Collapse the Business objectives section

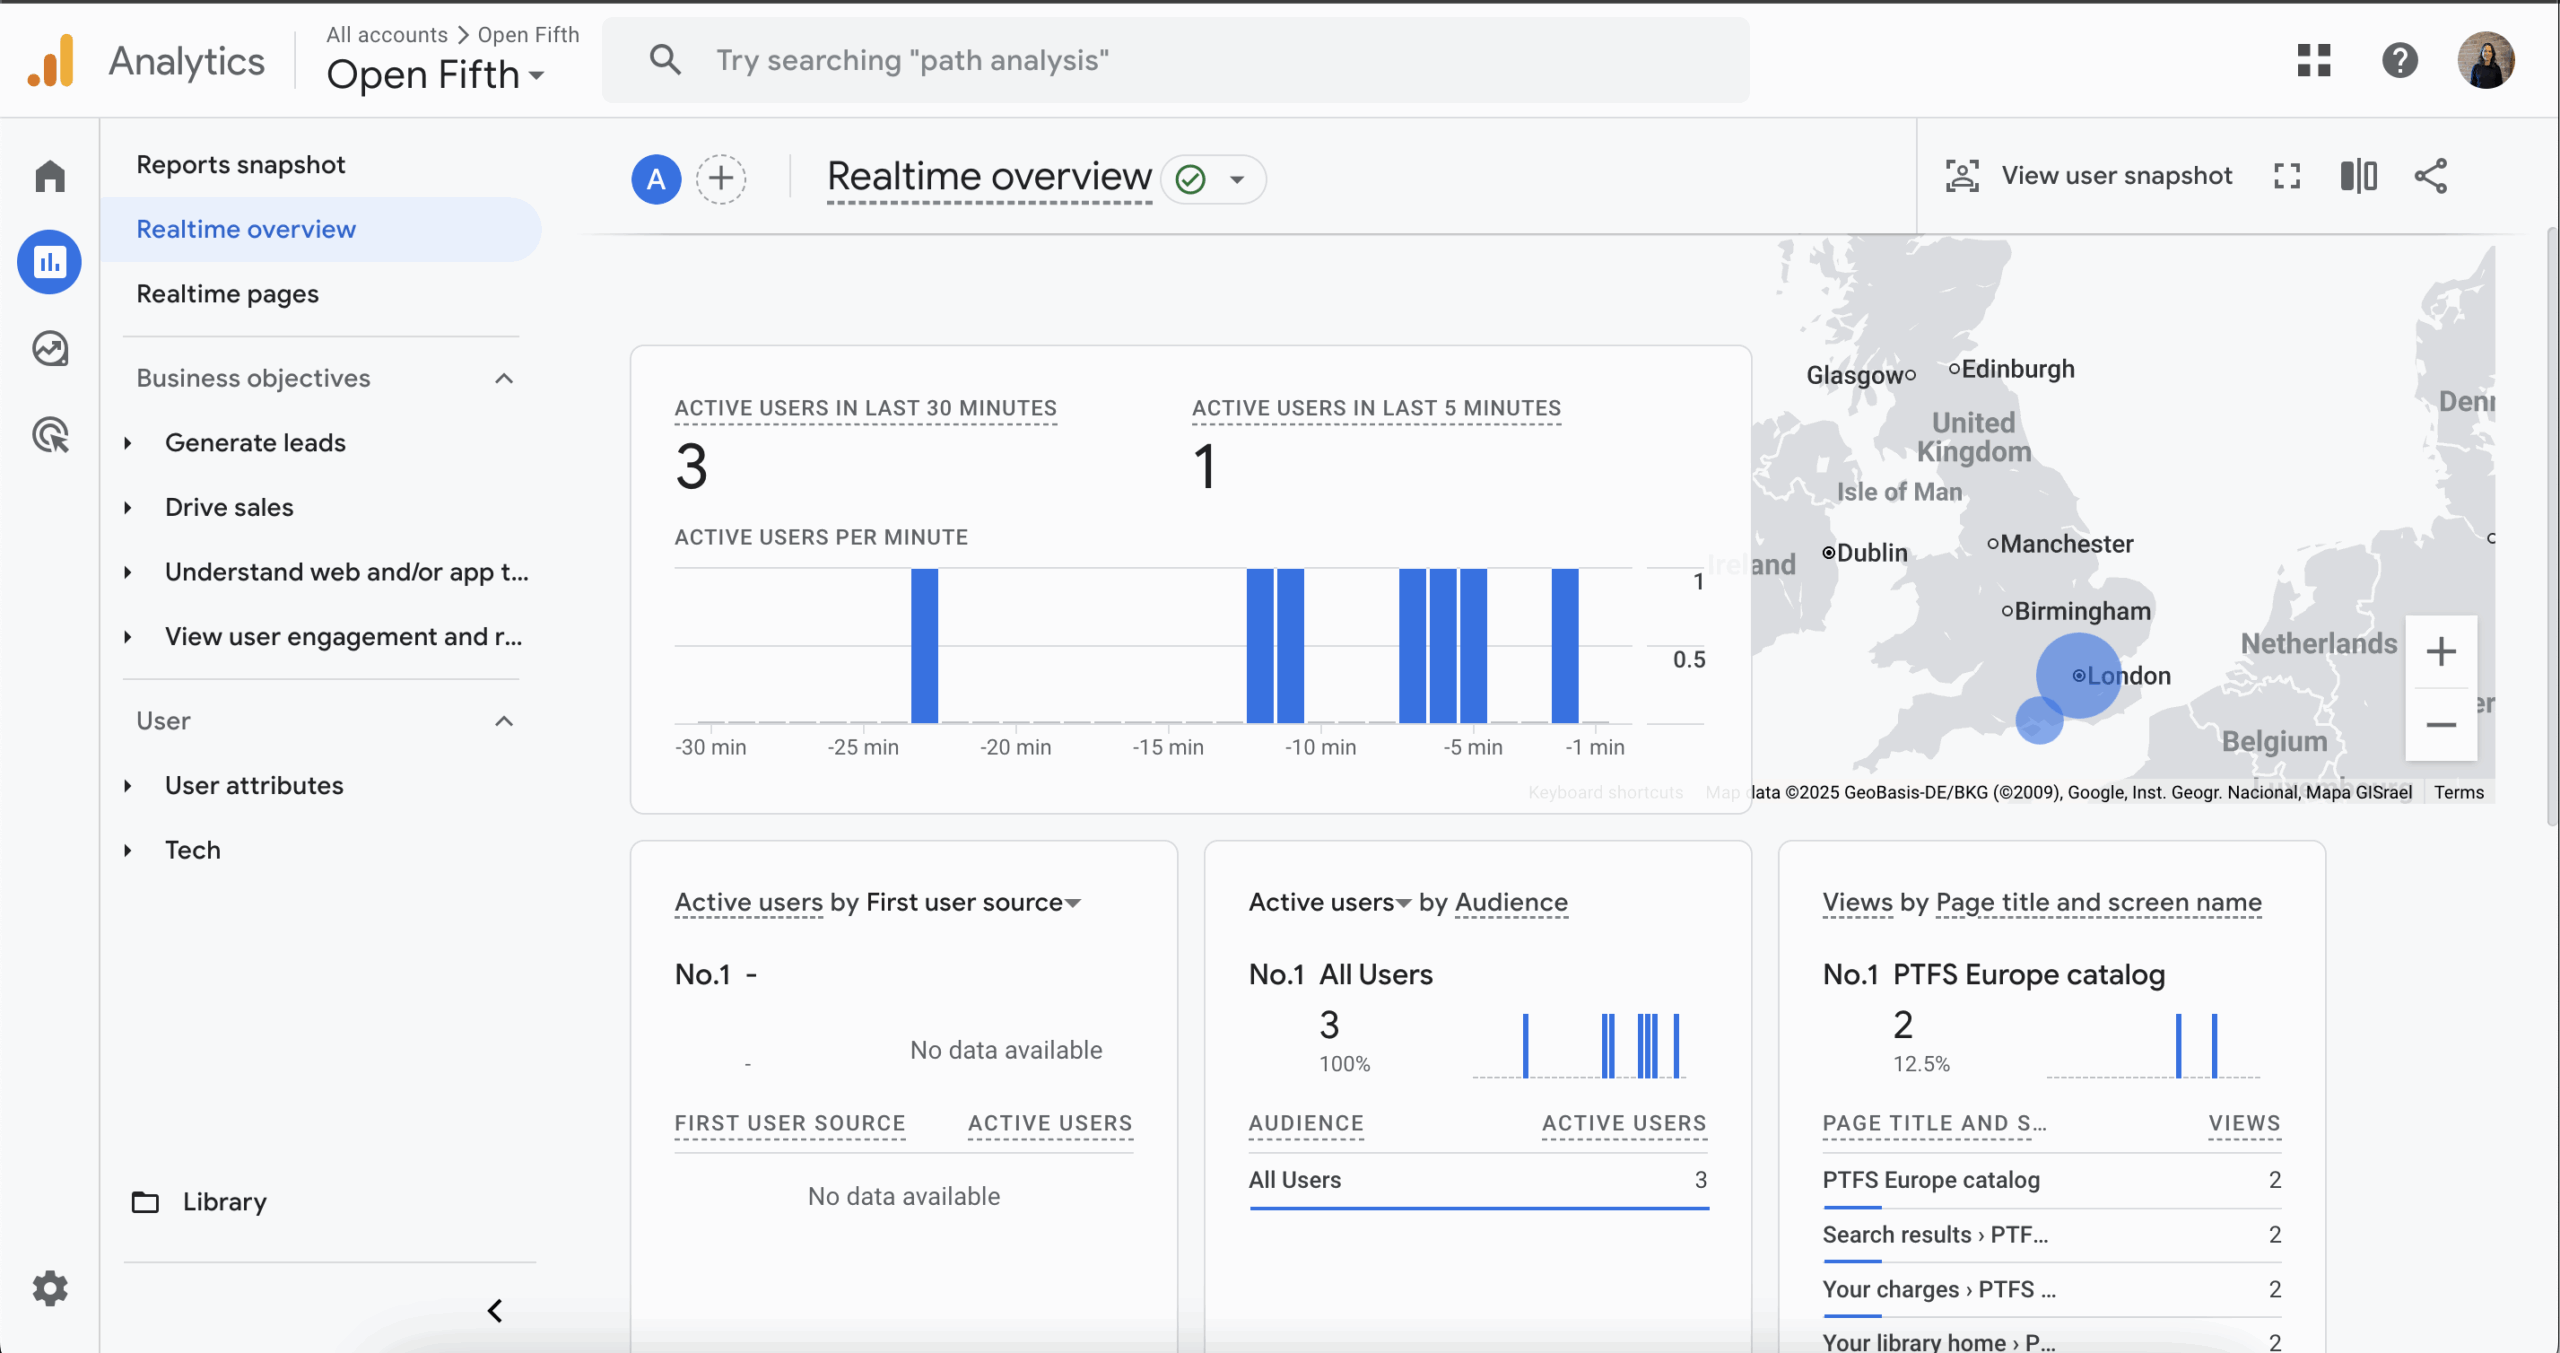[504, 378]
